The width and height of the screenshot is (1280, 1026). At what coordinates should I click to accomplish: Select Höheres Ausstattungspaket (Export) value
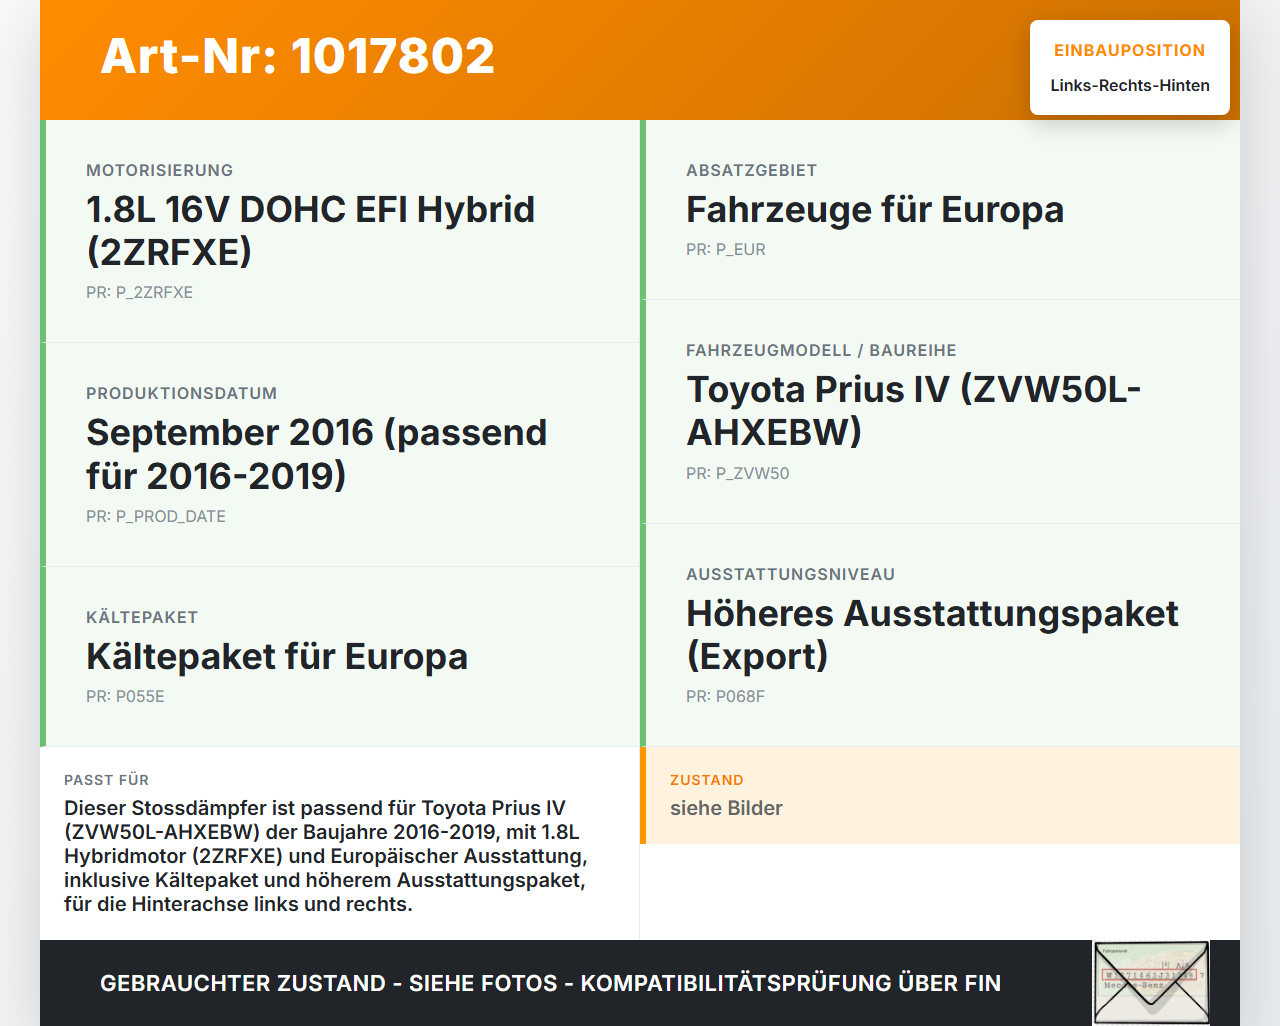932,635
